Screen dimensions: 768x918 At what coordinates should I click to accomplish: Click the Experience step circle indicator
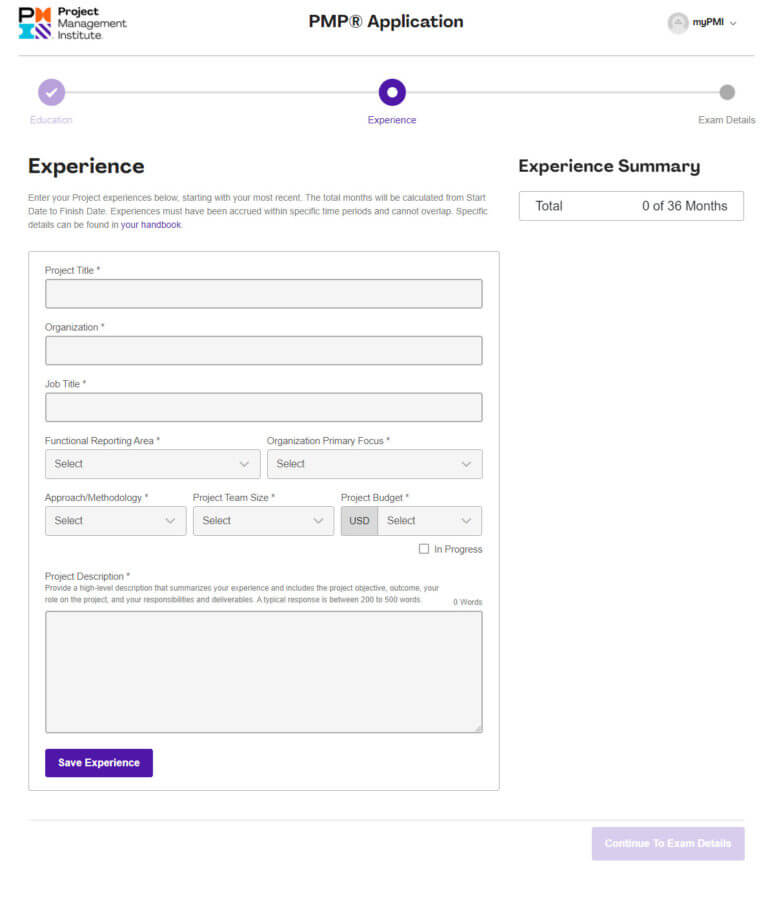pos(392,92)
